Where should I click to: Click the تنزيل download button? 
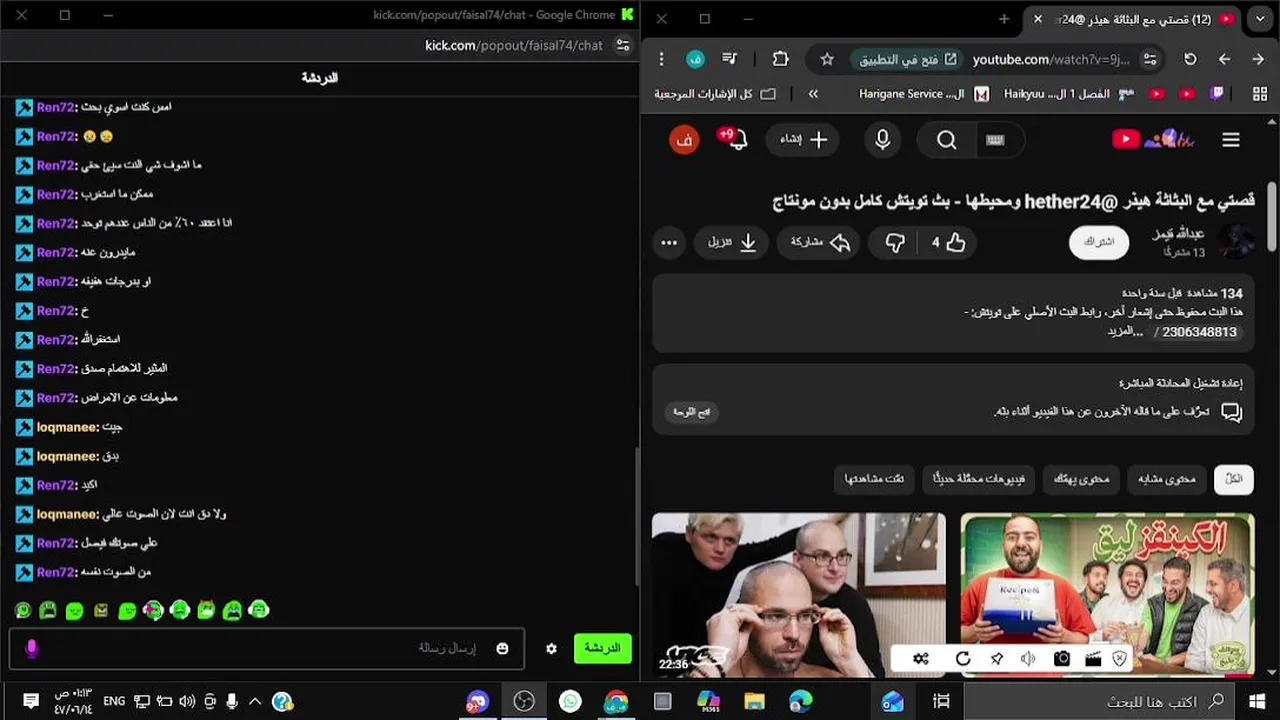tap(732, 242)
